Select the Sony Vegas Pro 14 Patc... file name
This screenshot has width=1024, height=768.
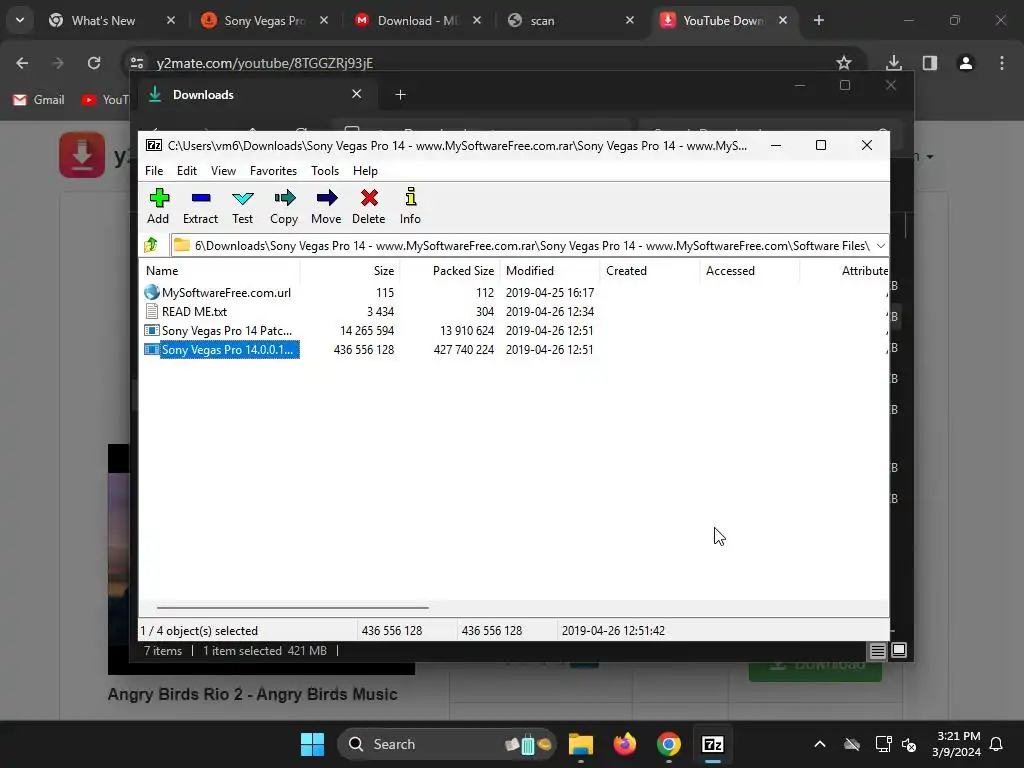click(227, 330)
